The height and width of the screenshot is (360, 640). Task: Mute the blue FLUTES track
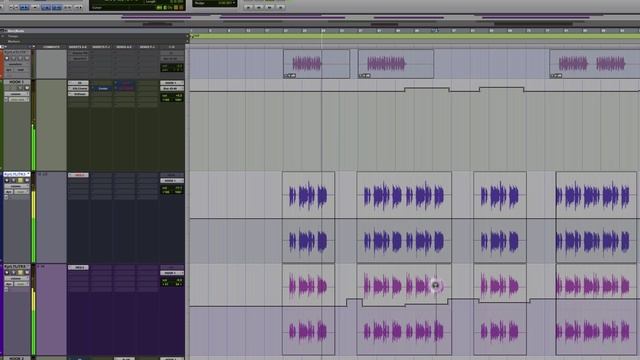pos(27,180)
